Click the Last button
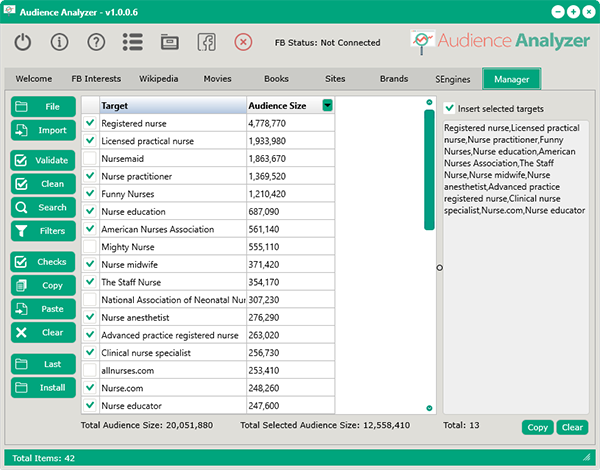This screenshot has width=600, height=470. (x=43, y=364)
